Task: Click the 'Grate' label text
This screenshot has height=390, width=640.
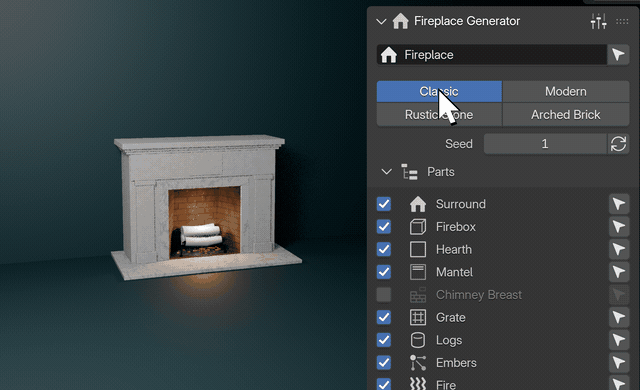Action: 451,317
